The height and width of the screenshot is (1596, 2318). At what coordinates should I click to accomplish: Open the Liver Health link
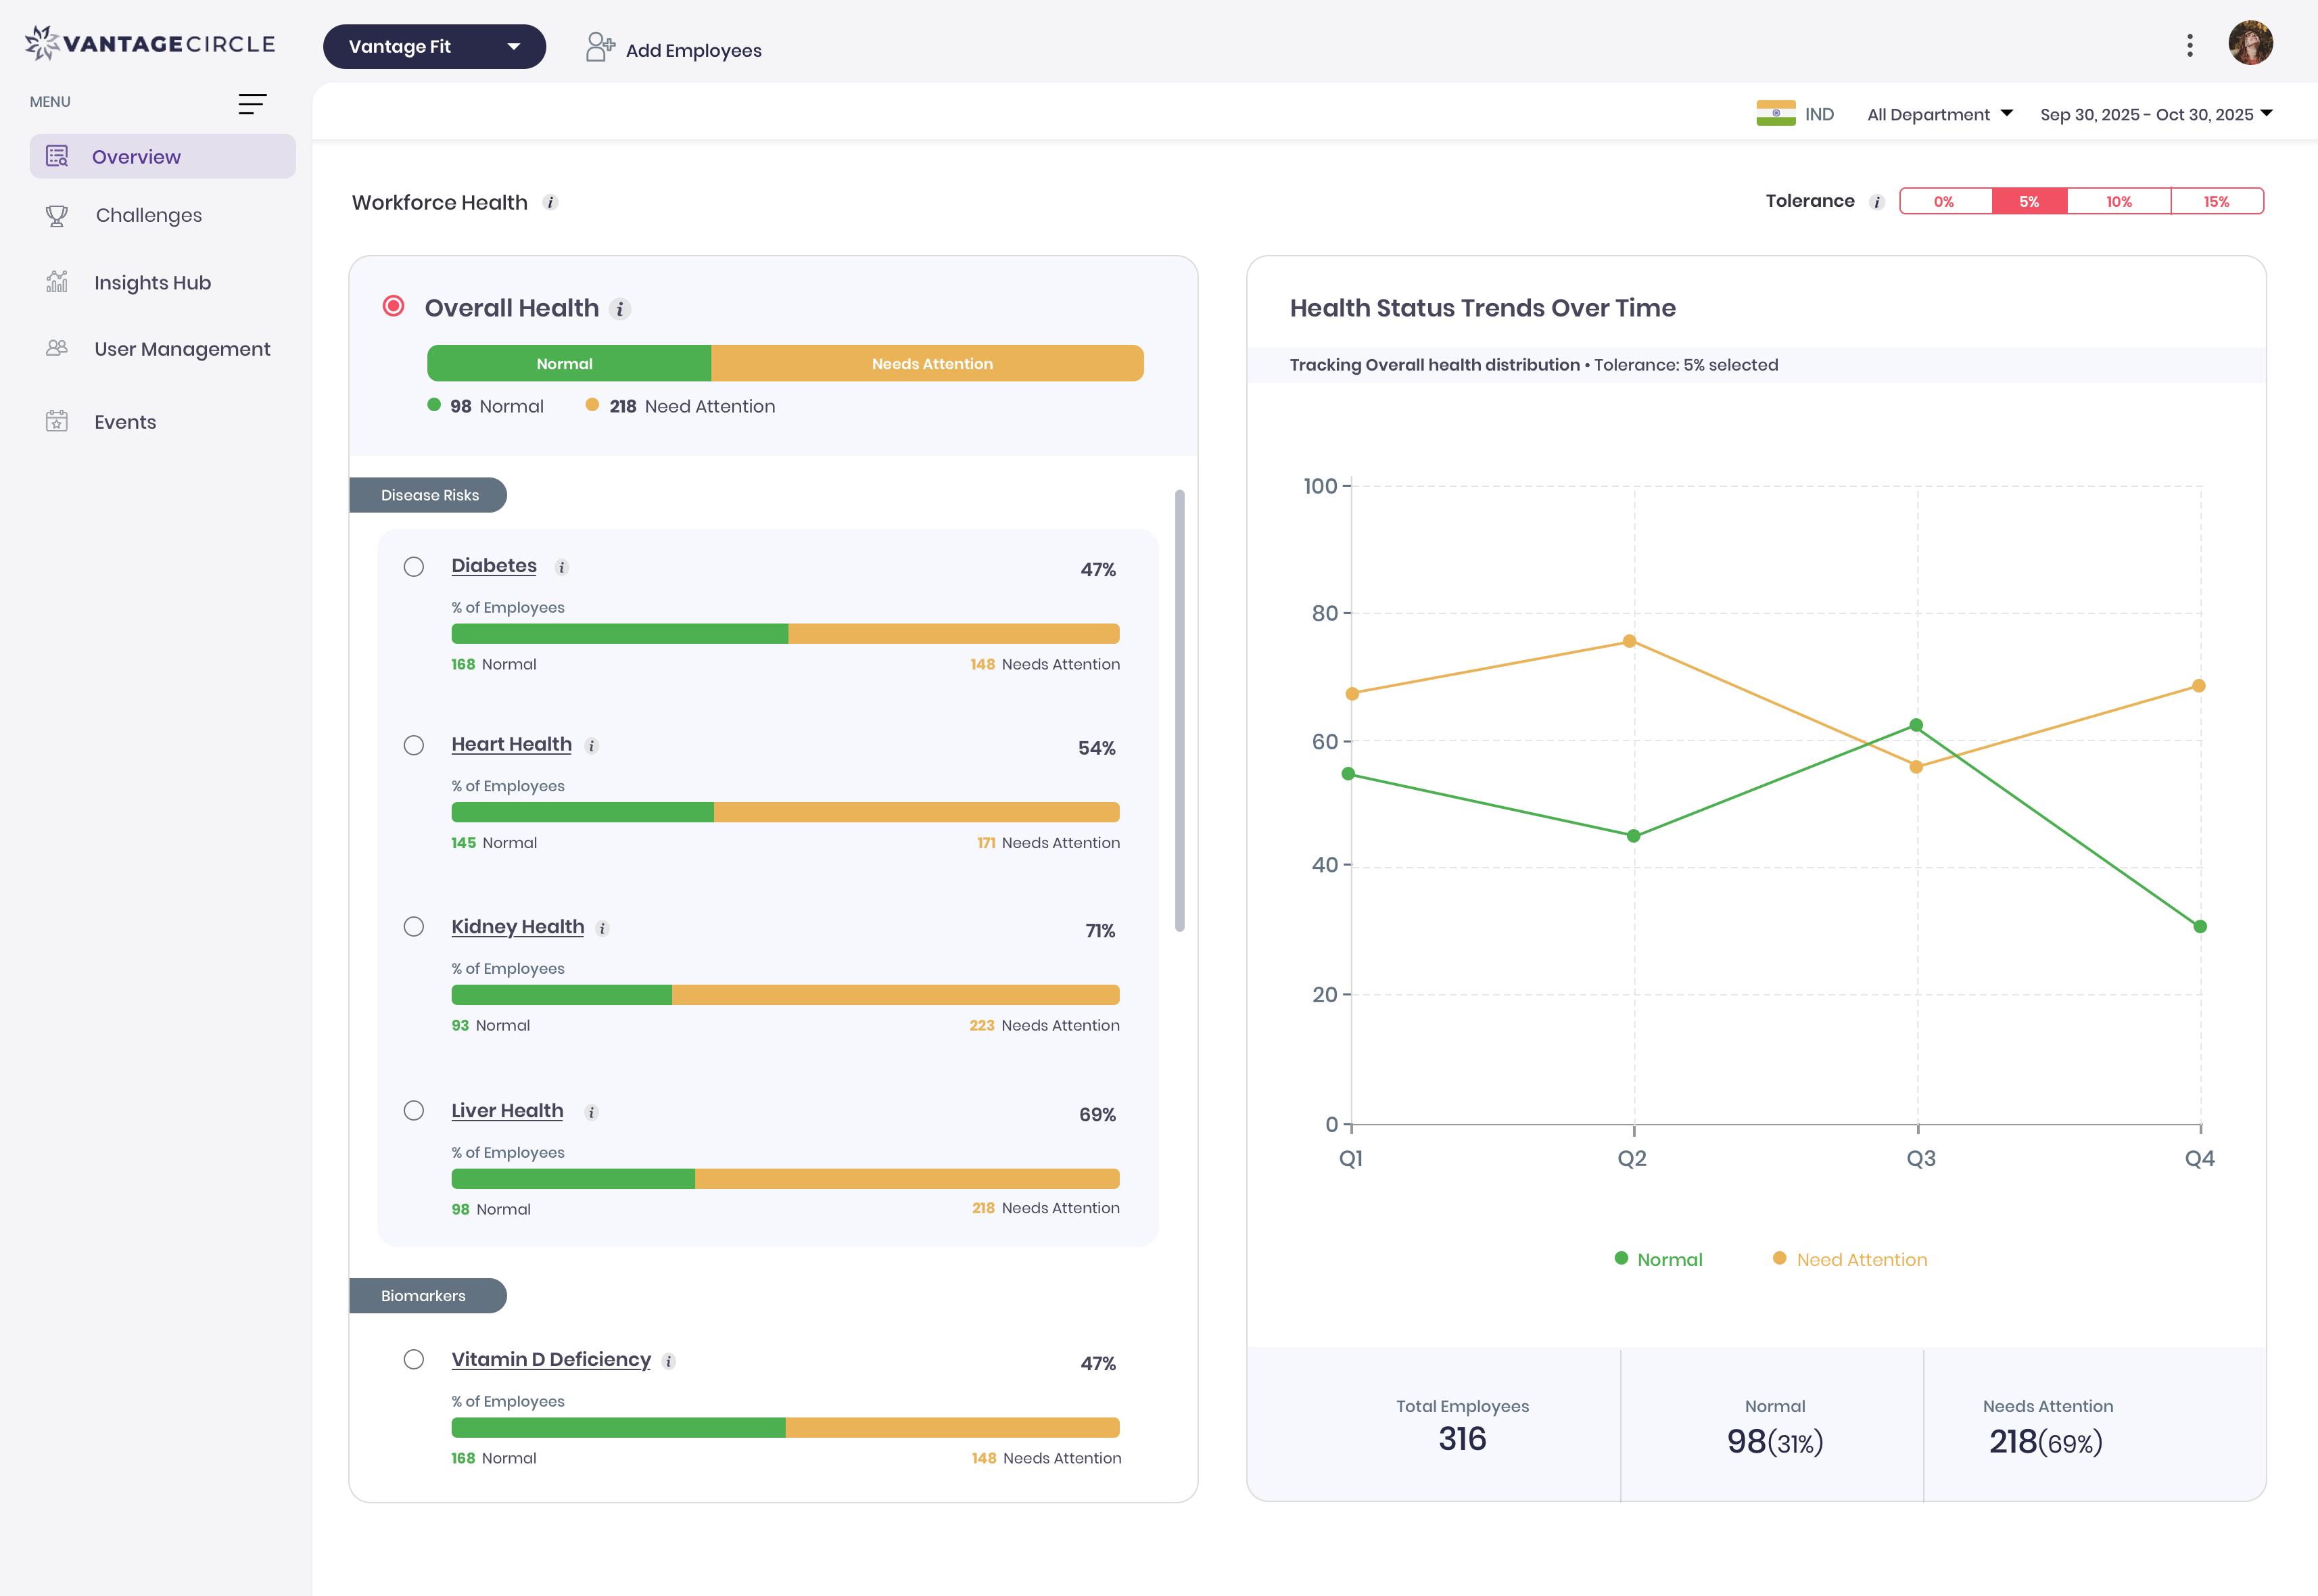(x=507, y=1110)
